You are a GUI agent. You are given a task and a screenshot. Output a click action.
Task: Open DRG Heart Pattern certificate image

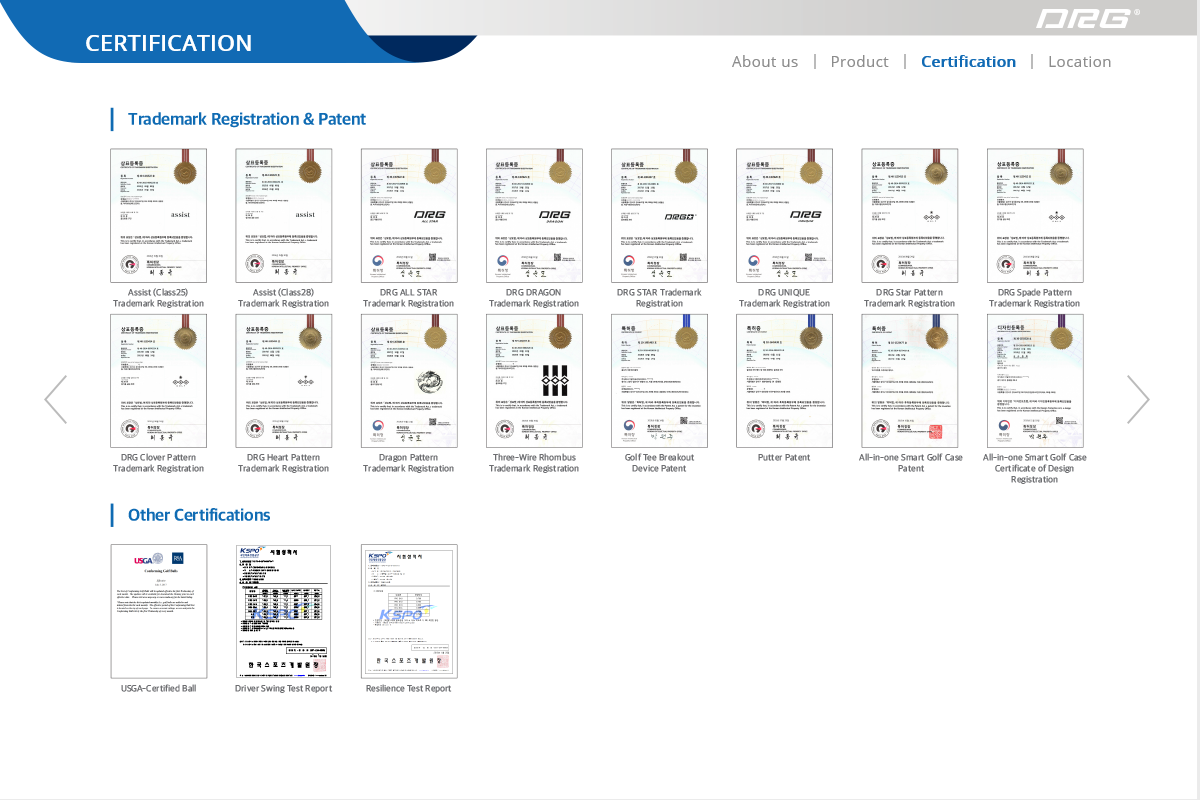pos(284,381)
